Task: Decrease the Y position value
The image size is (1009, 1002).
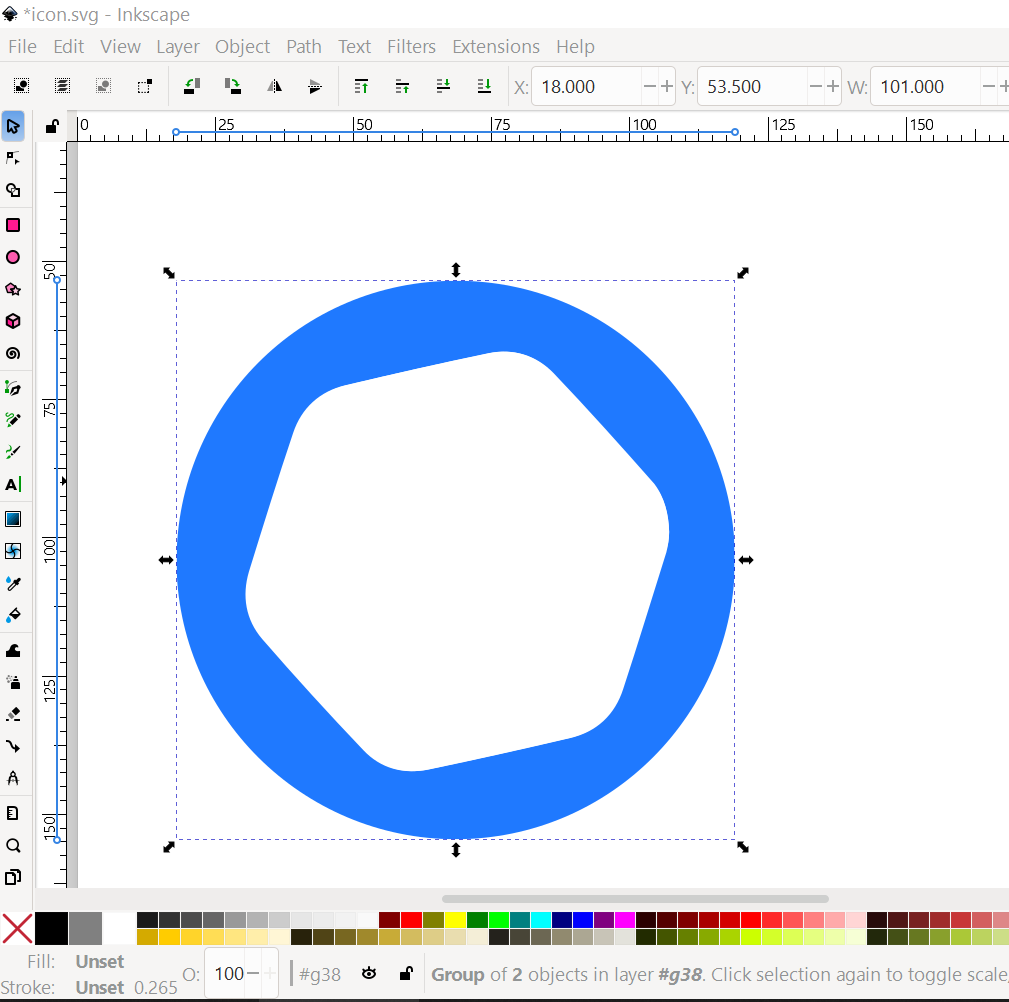Action: coord(815,87)
